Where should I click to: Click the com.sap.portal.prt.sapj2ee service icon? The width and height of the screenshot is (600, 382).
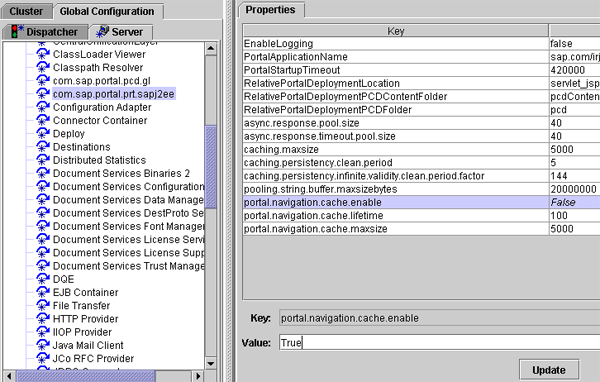(x=43, y=94)
